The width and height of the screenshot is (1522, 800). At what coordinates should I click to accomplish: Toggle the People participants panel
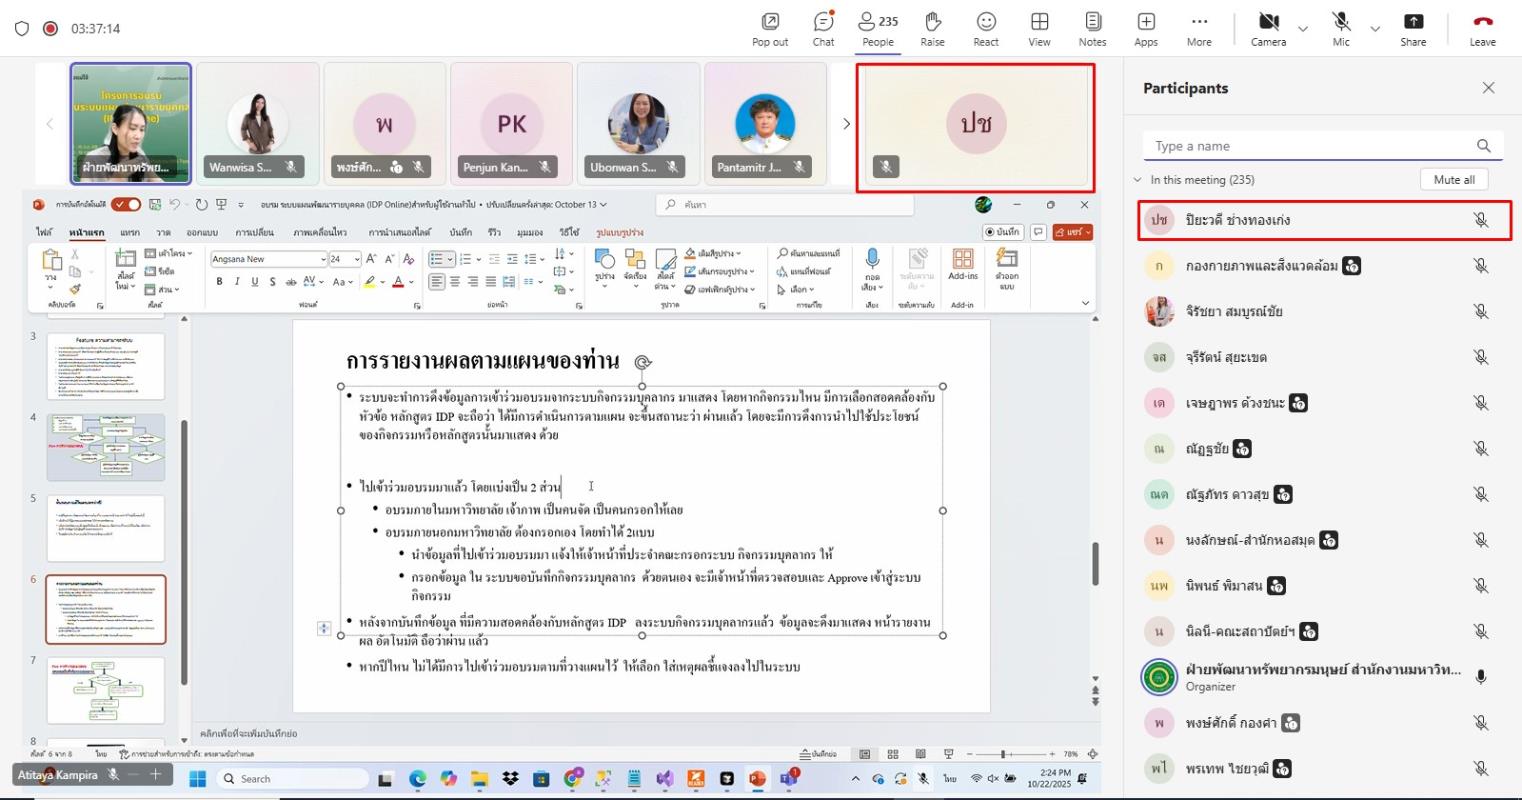point(878,28)
